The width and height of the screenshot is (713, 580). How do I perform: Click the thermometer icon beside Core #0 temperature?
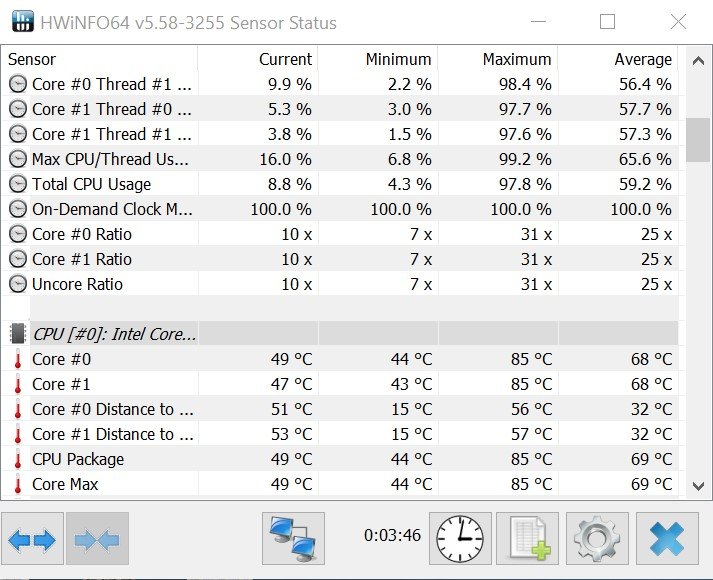[18, 359]
